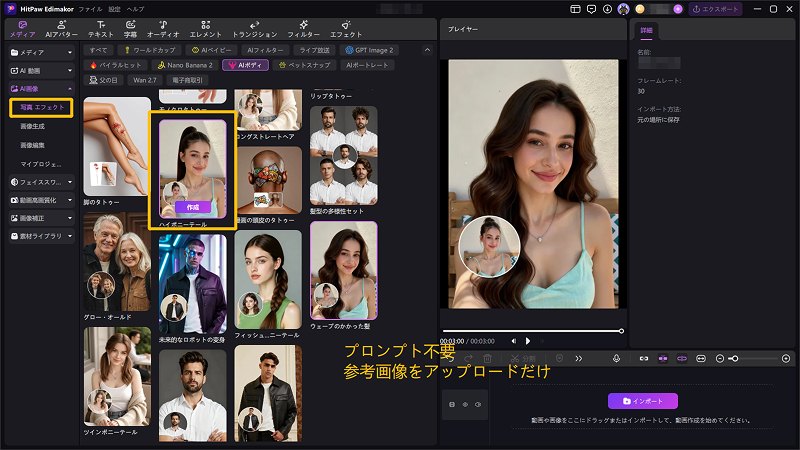The image size is (800, 450).
Task: Open the フィルター filters panel
Action: (303, 29)
